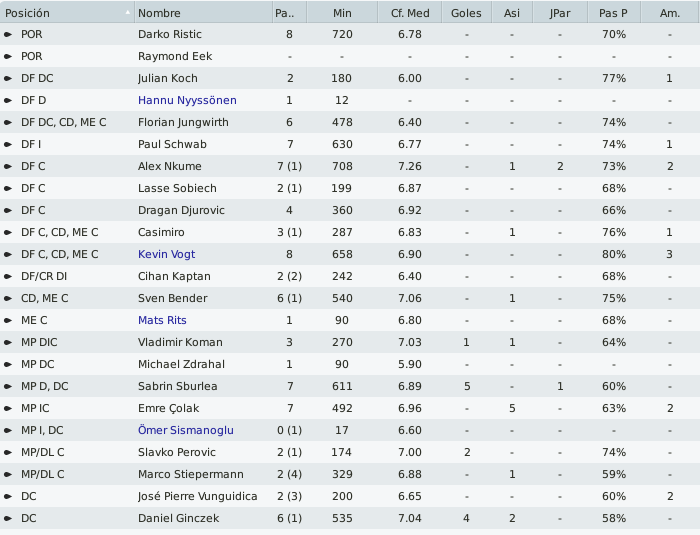This screenshot has width=700, height=535.
Task: Click the Min minutes column header
Action: click(x=342, y=13)
